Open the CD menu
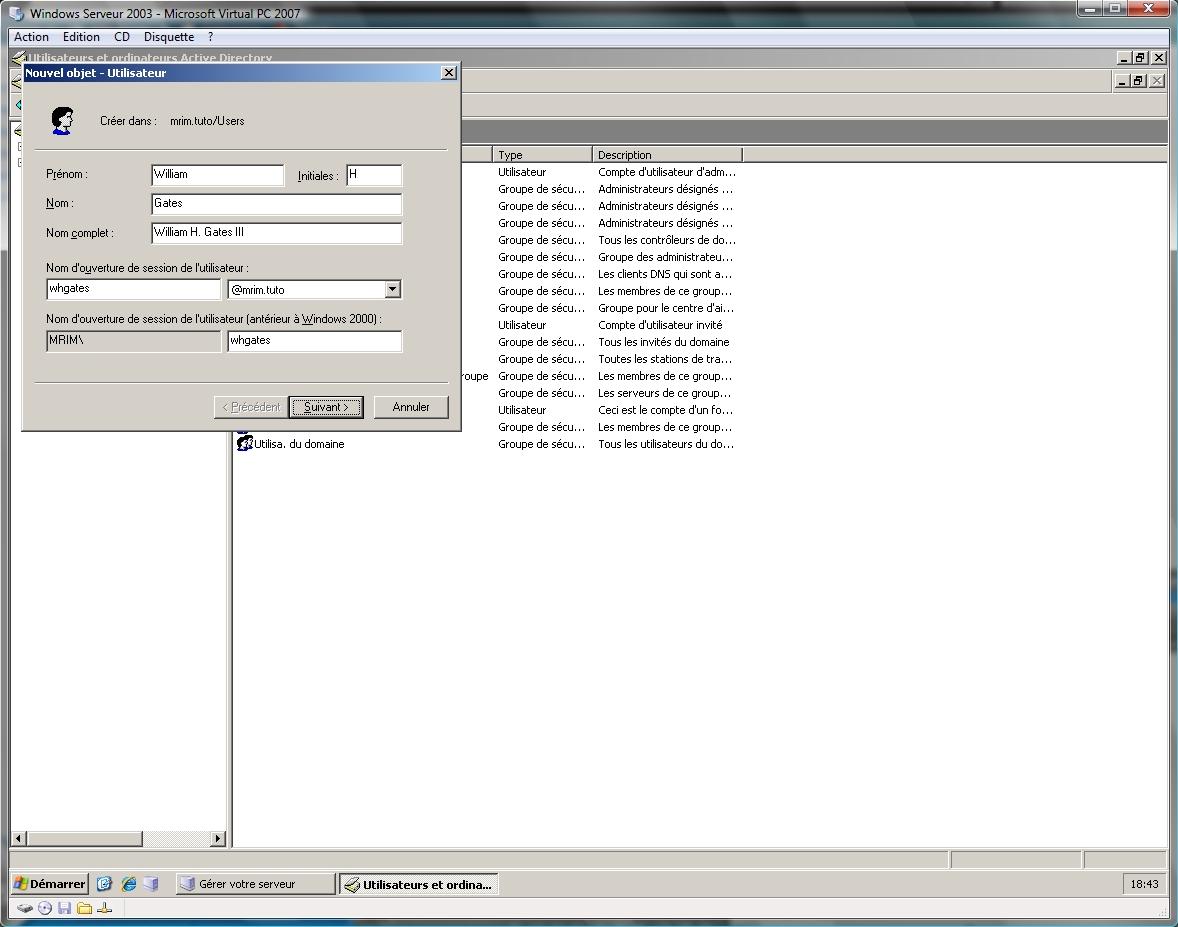1178x927 pixels. (122, 37)
